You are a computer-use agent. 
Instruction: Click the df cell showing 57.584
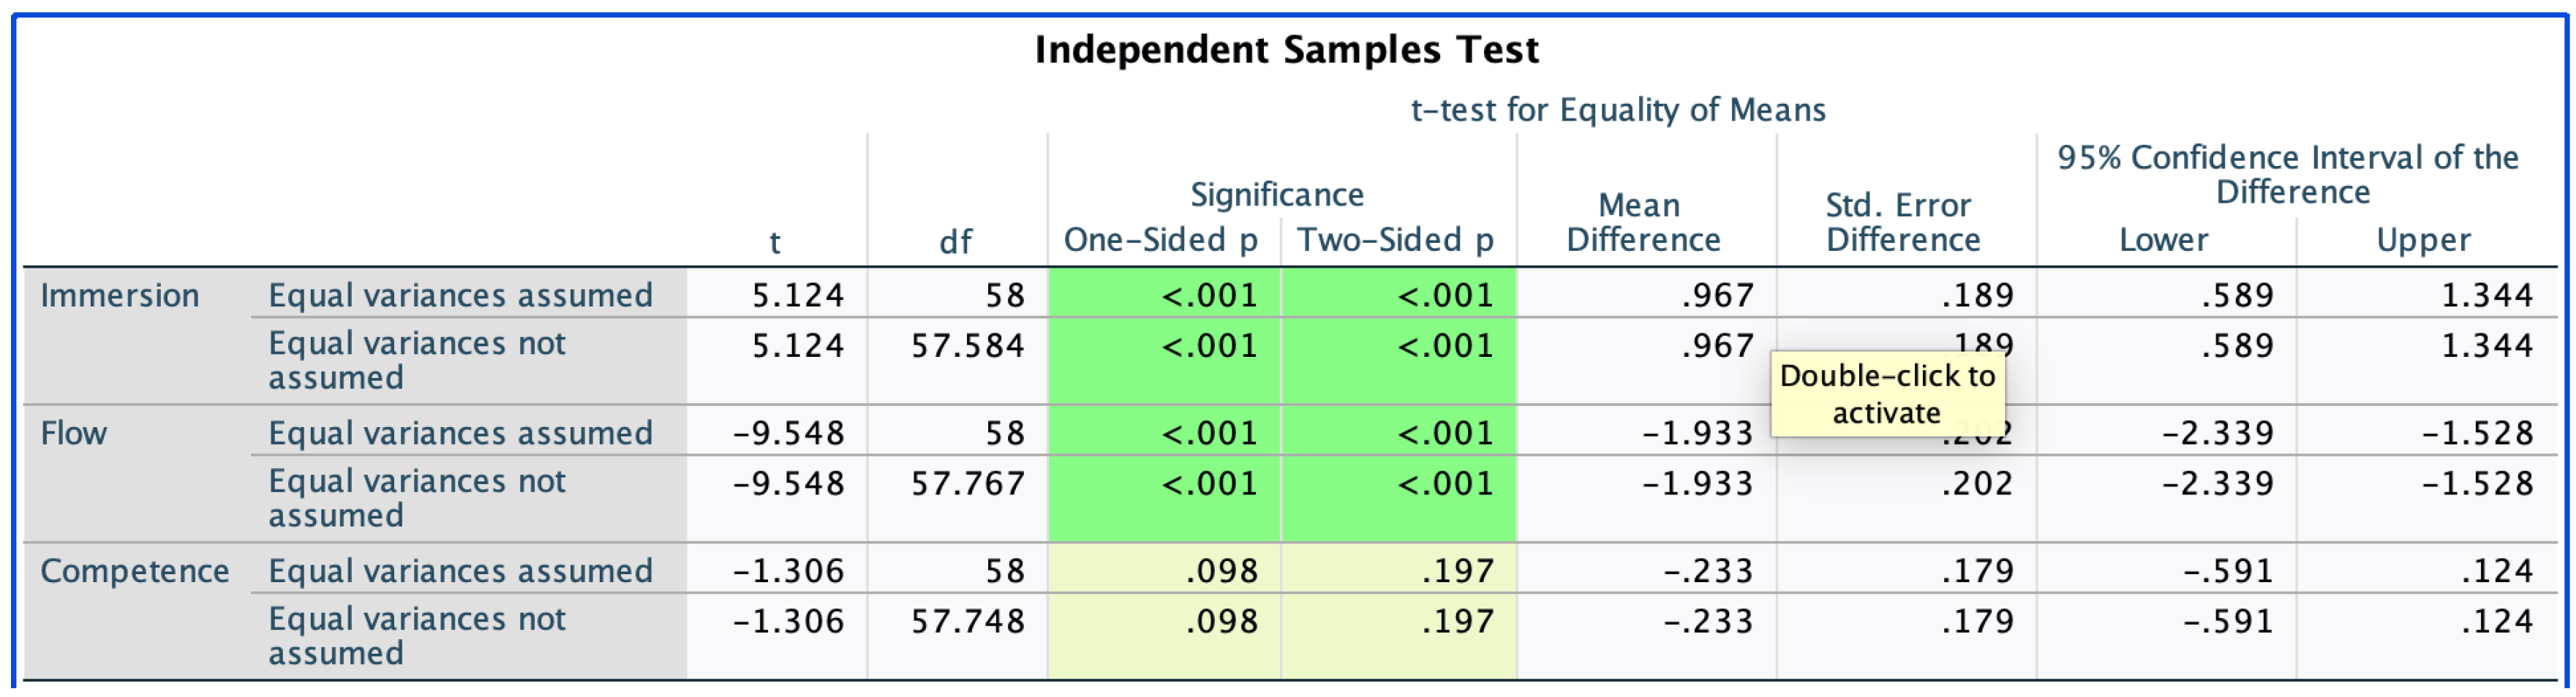[967, 346]
